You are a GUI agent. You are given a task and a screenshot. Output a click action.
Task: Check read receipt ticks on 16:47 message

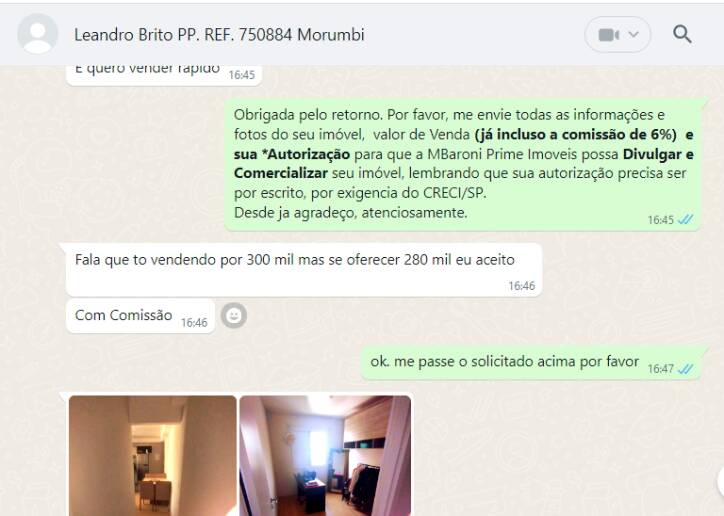[685, 369]
